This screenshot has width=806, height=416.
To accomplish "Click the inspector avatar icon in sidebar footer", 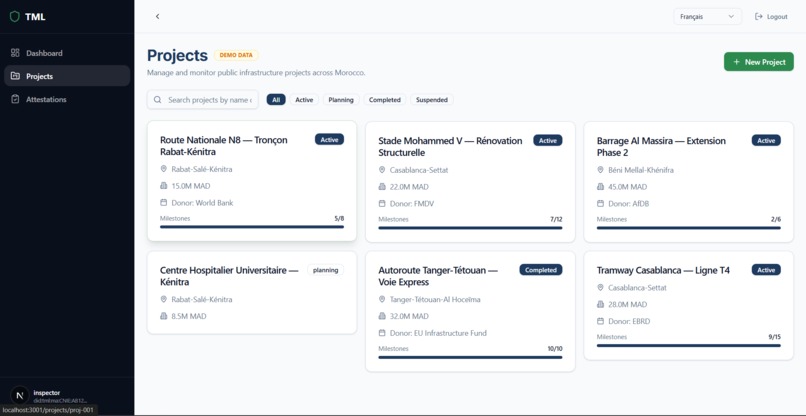I will pos(20,396).
